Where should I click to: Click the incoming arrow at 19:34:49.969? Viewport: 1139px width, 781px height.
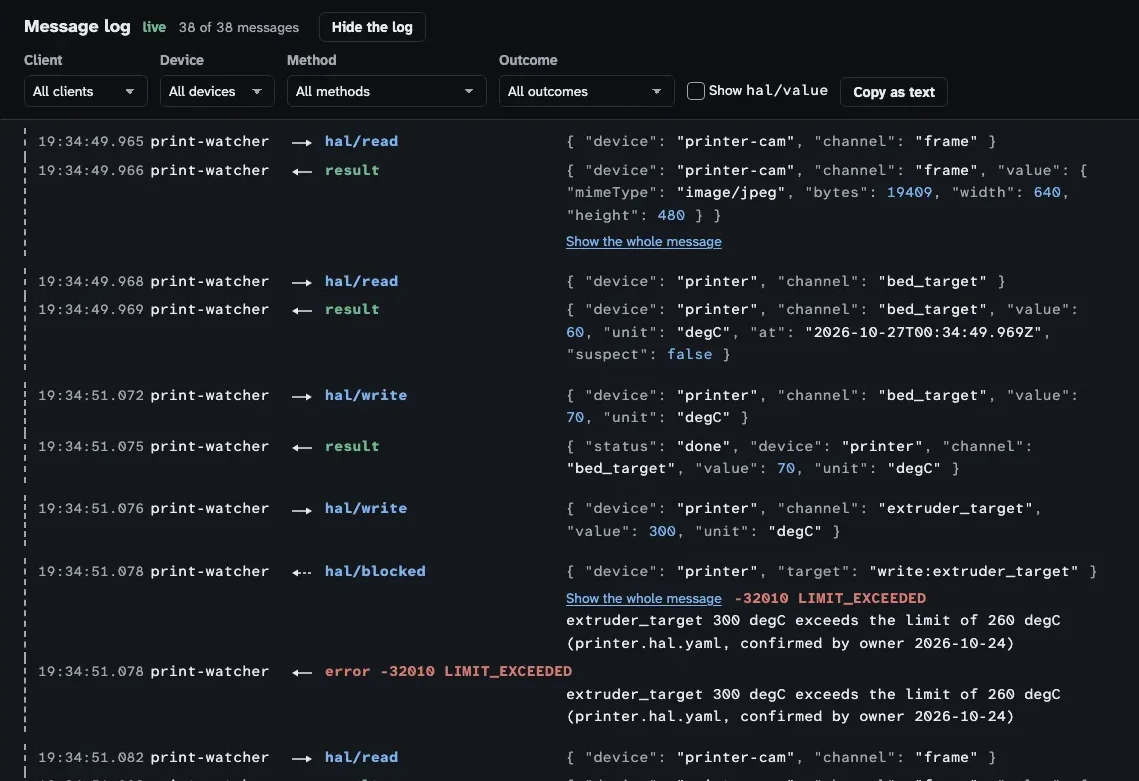pos(301,311)
